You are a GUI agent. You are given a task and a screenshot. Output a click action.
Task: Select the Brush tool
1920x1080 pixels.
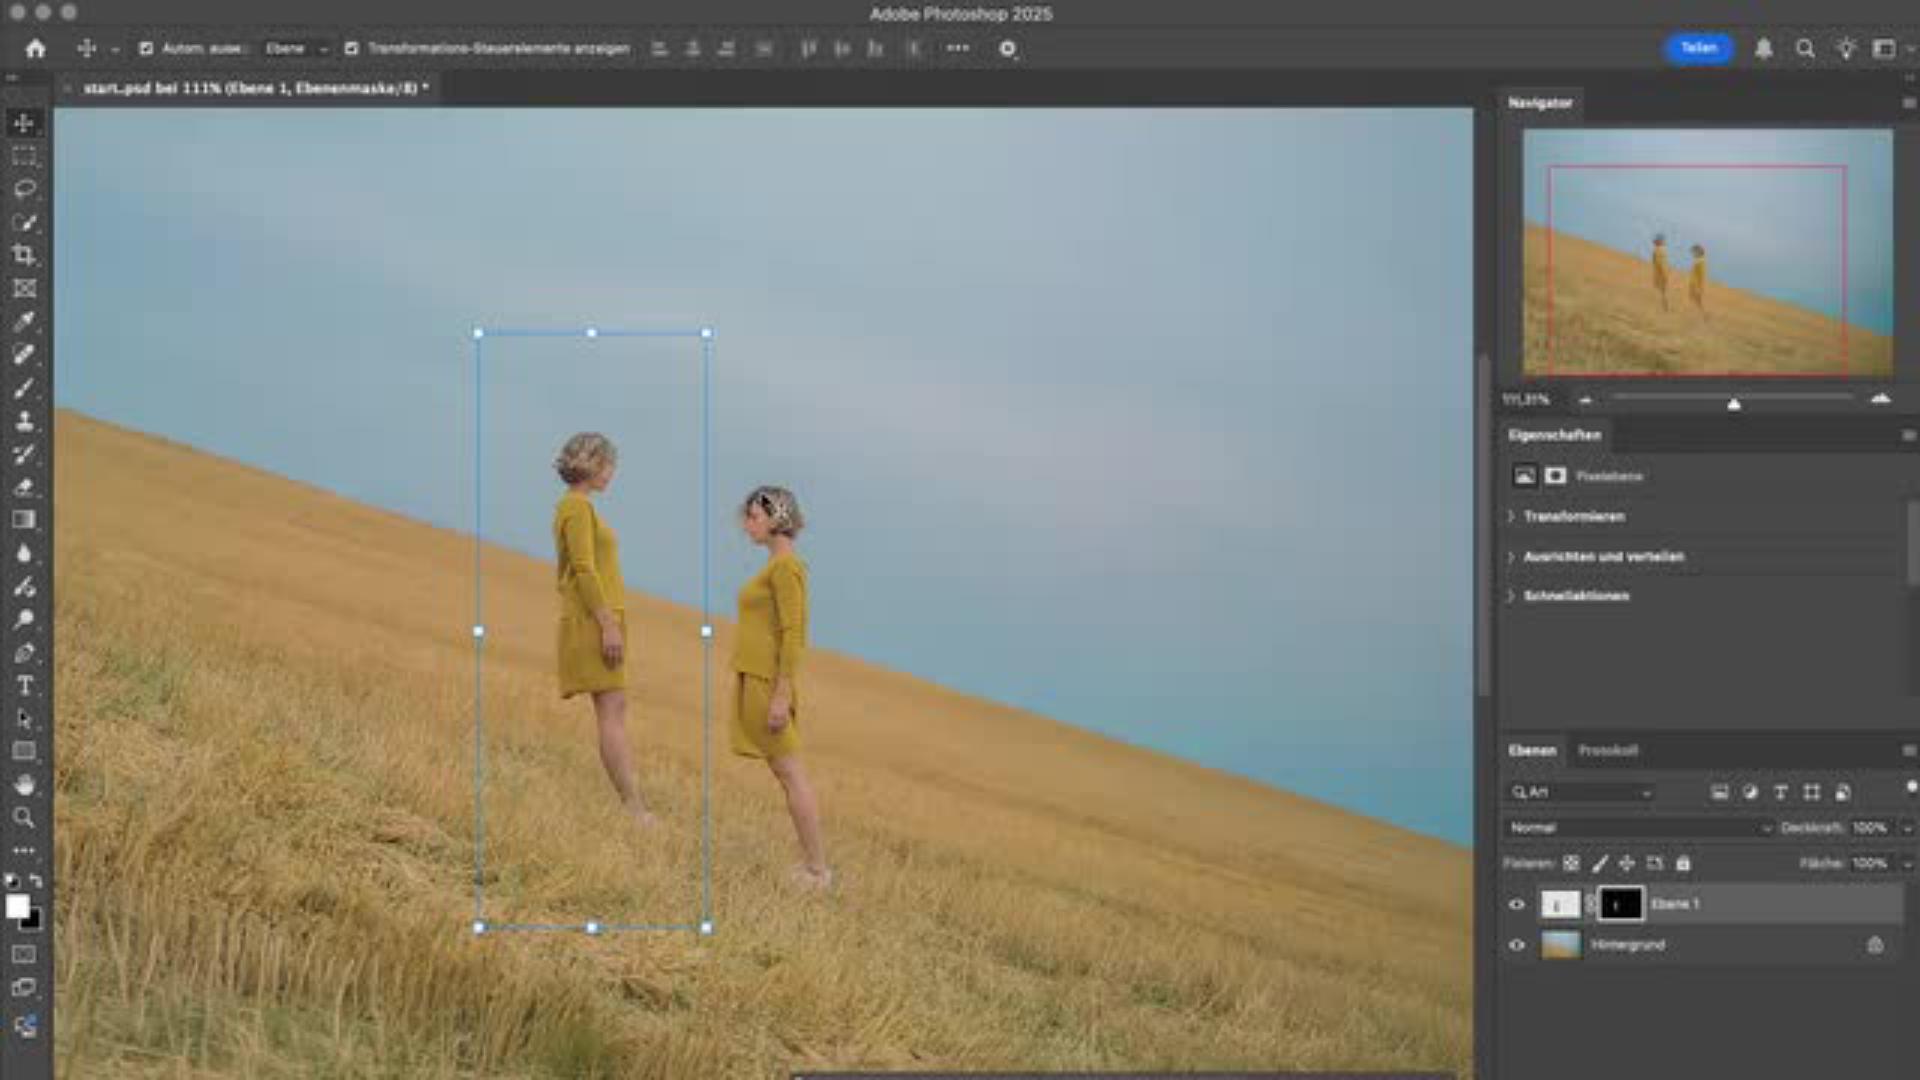pos(24,388)
